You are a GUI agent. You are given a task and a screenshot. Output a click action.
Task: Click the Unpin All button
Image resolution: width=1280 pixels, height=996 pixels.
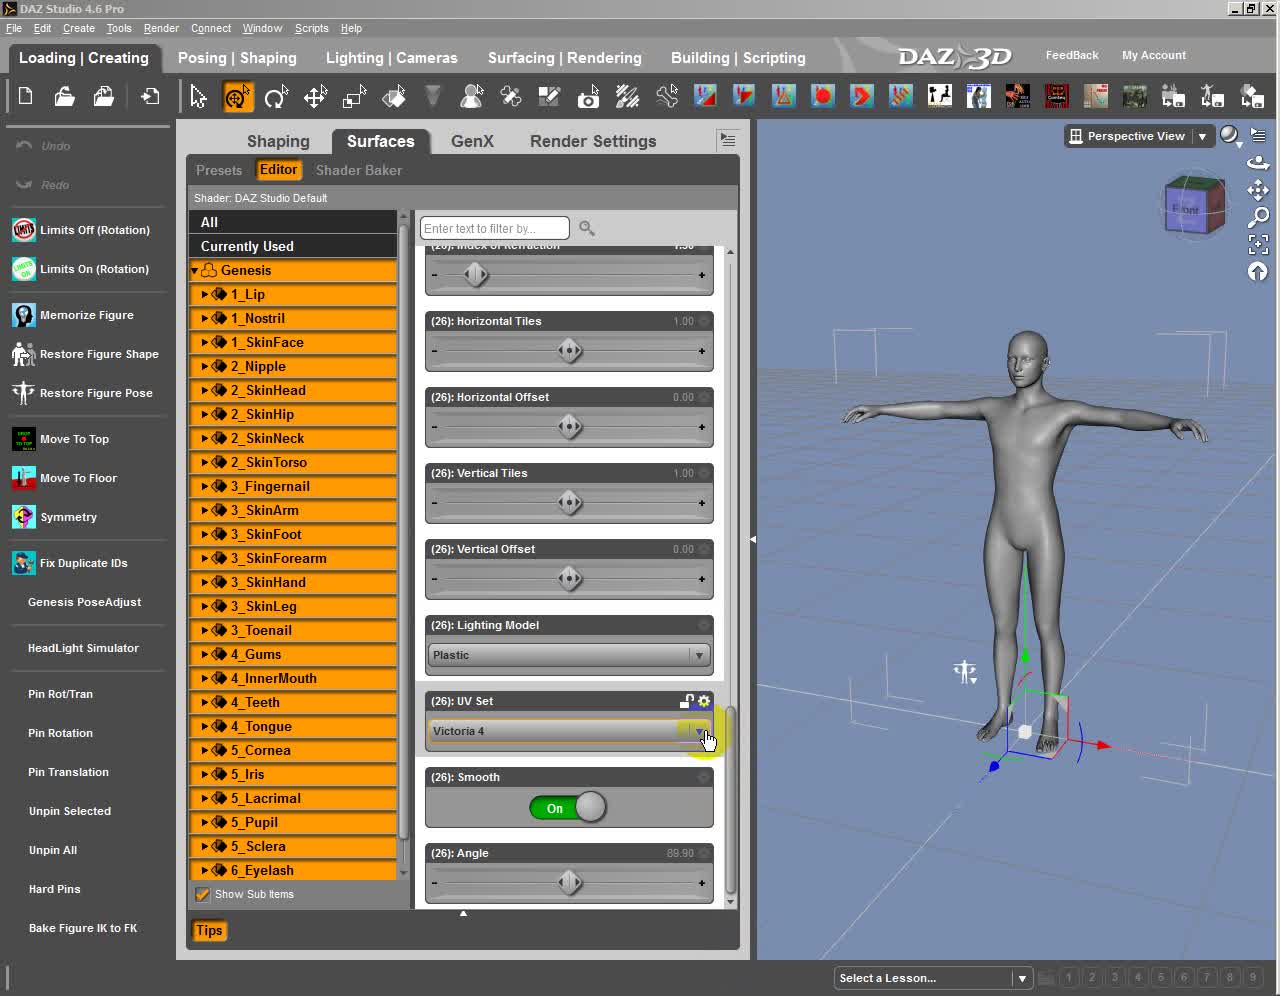53,850
